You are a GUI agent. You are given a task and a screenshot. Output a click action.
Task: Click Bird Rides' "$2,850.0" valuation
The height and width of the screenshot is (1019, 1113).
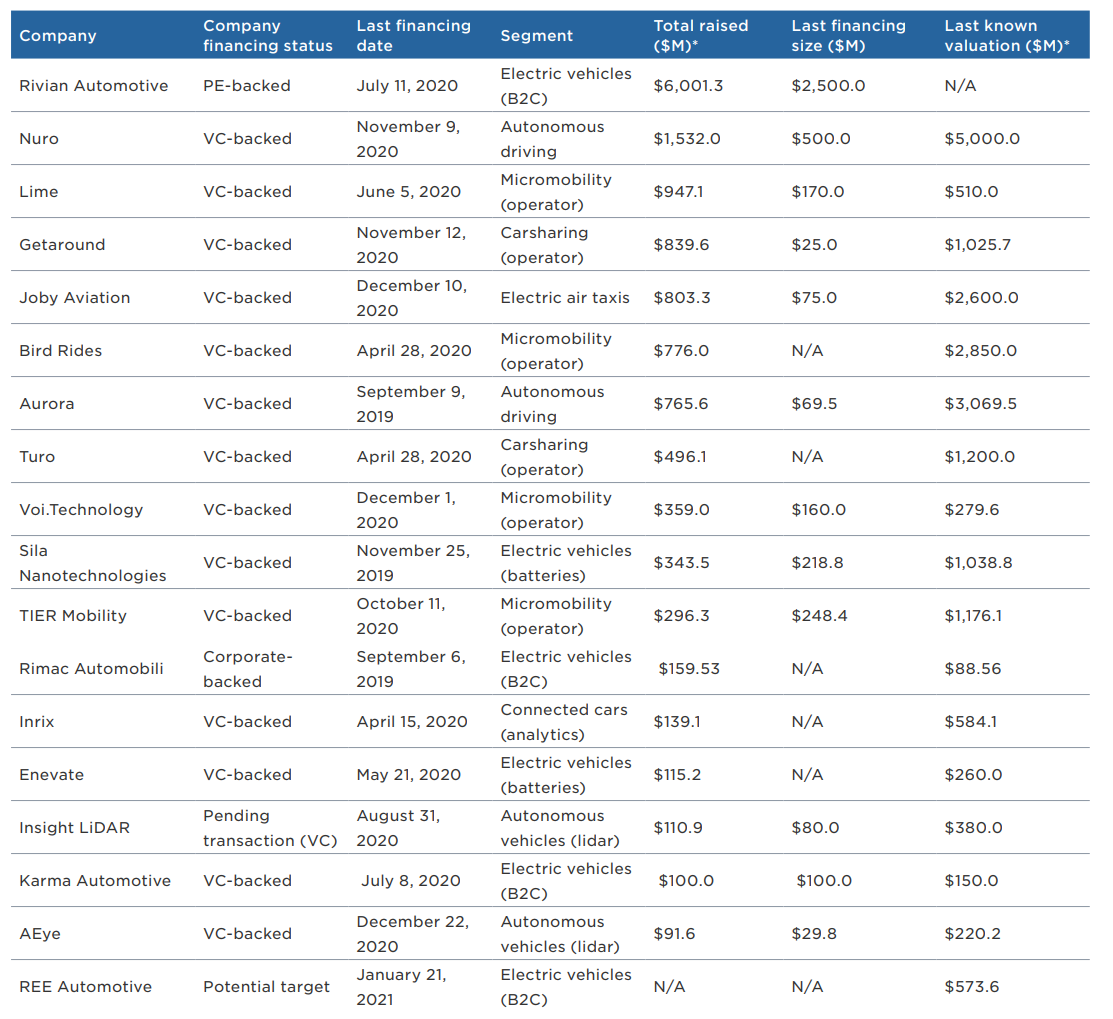pyautogui.click(x=980, y=351)
